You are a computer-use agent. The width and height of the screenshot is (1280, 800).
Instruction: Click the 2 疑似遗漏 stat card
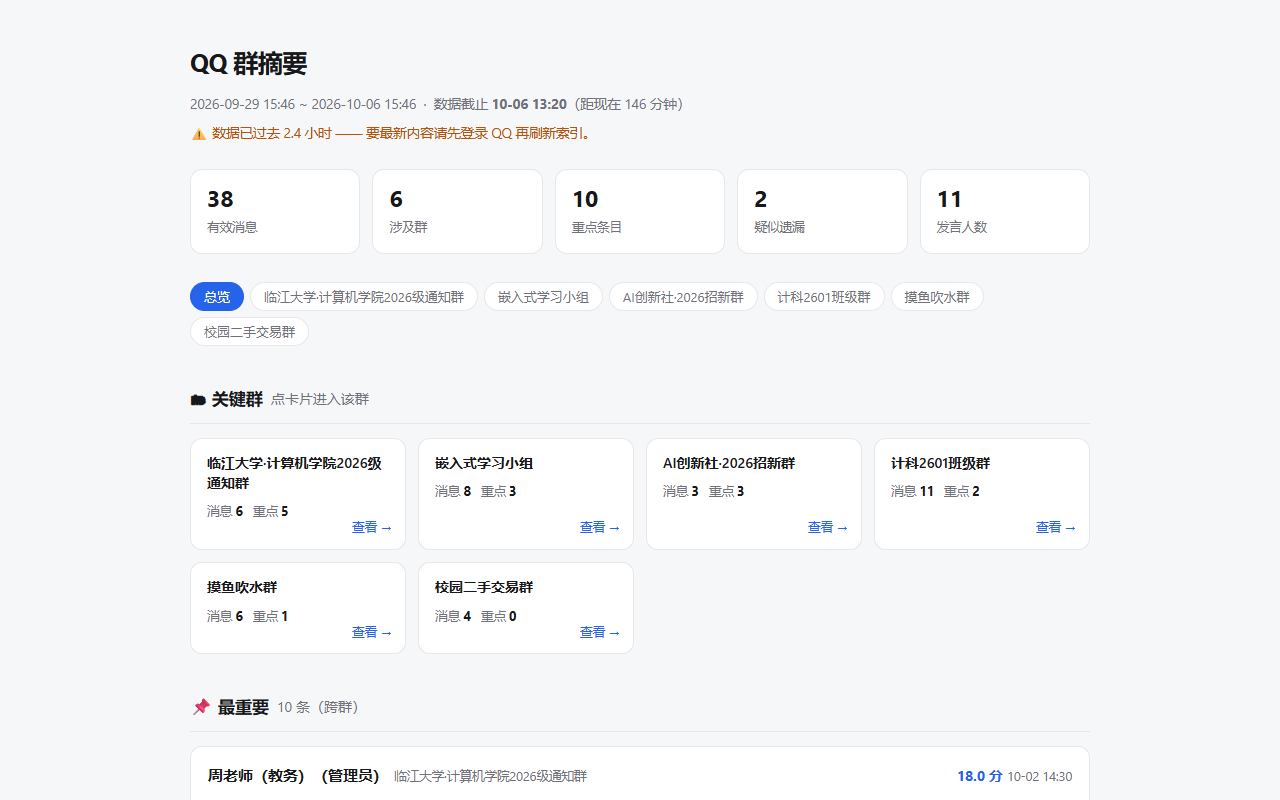coord(822,211)
